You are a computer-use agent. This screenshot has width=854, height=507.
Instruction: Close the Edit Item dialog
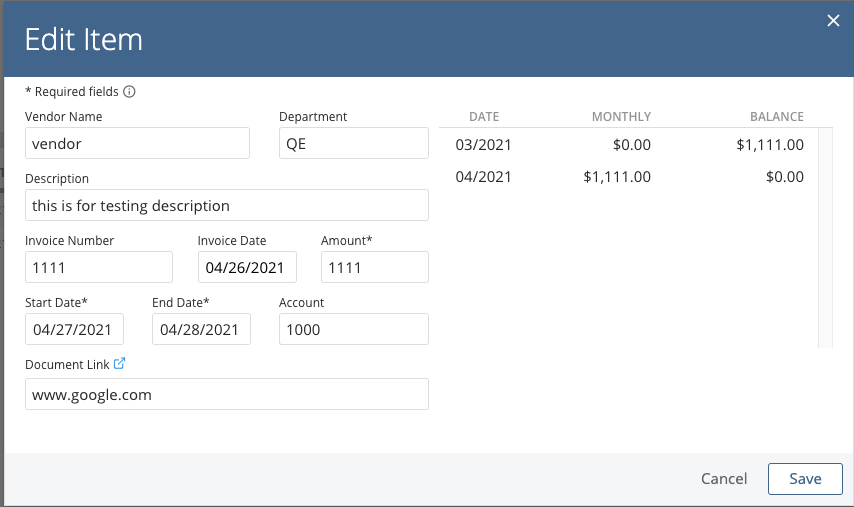coord(832,21)
